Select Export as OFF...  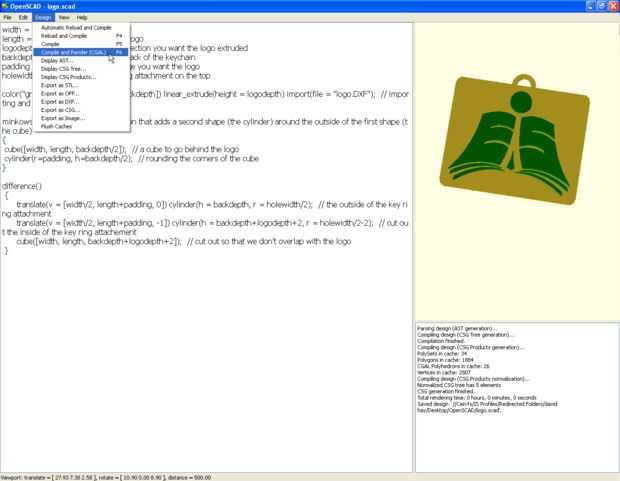coord(81,94)
